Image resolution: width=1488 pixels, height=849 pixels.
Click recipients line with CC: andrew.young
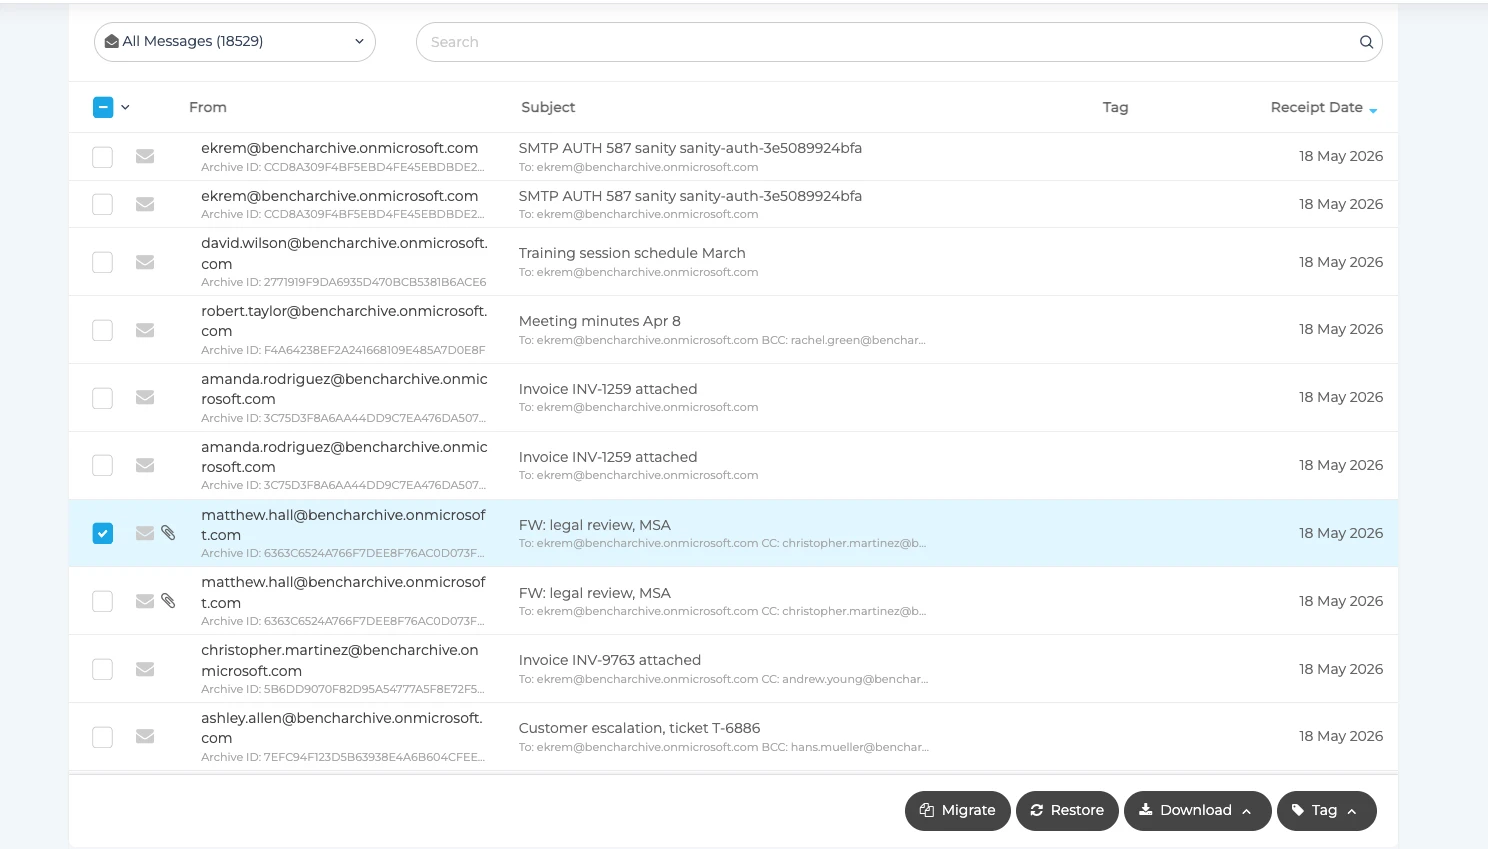point(723,679)
